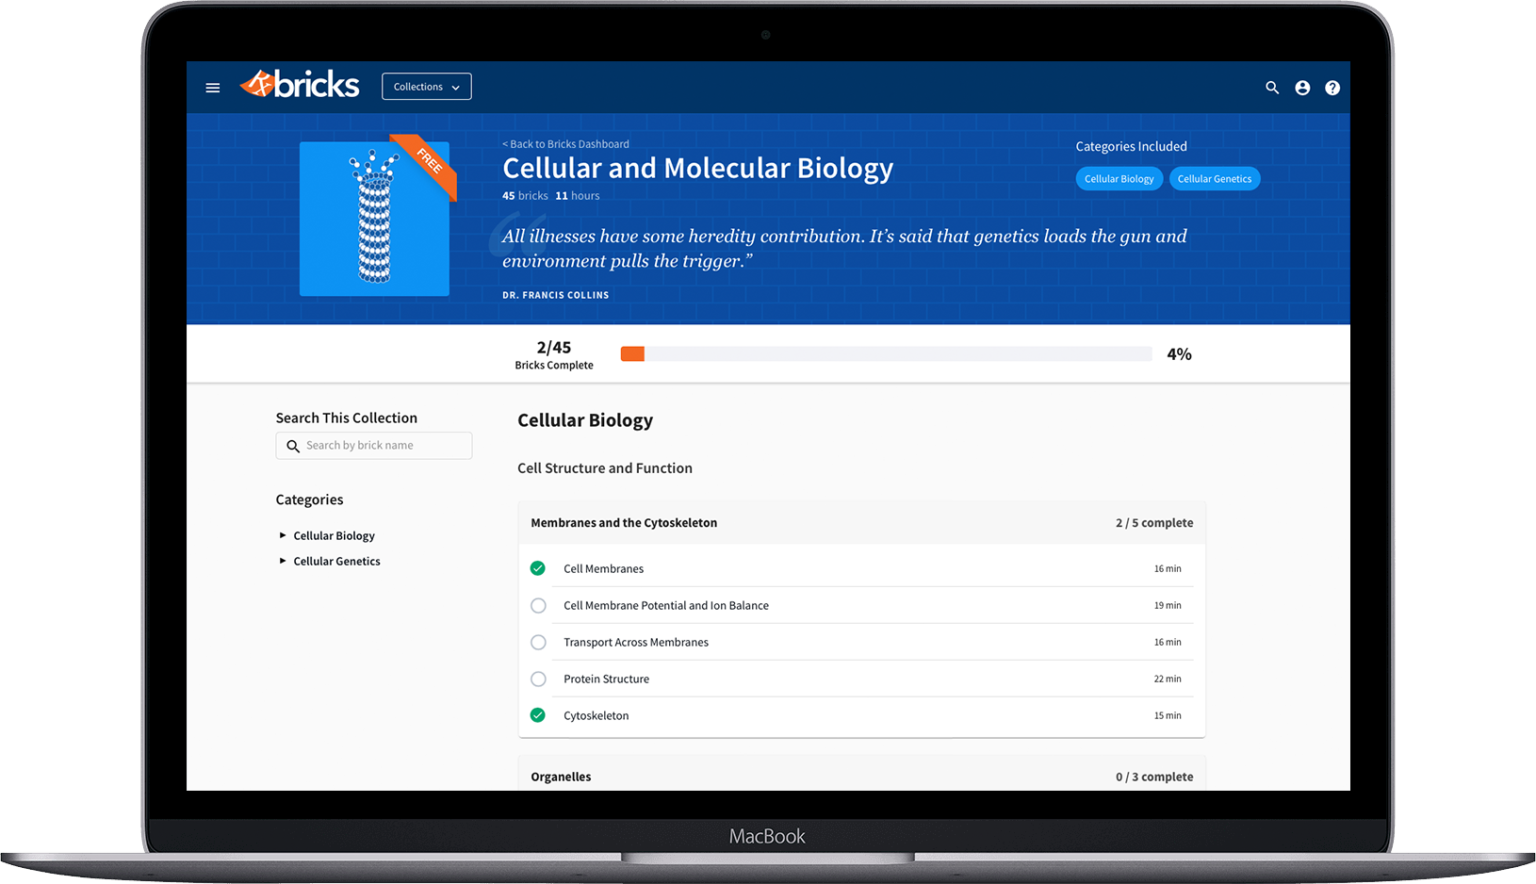
Task: Click the magnifier icon inside the search field
Action: (293, 445)
